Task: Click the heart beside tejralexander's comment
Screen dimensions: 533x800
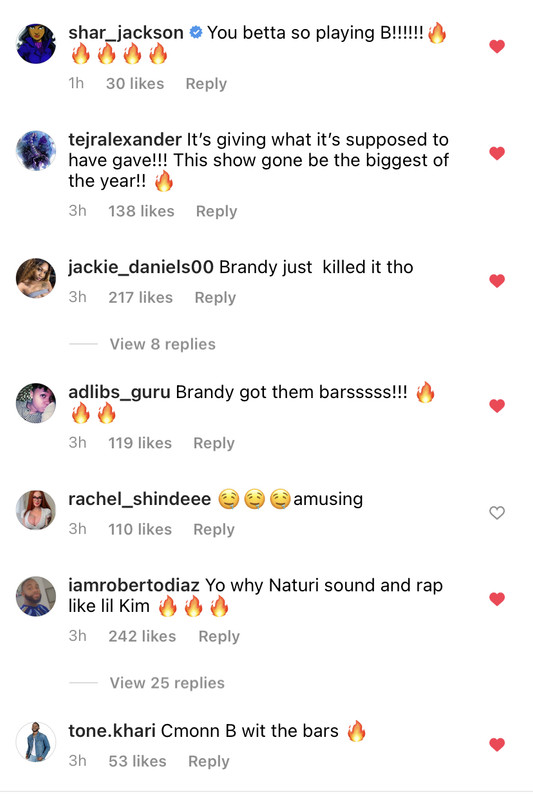Action: click(497, 153)
